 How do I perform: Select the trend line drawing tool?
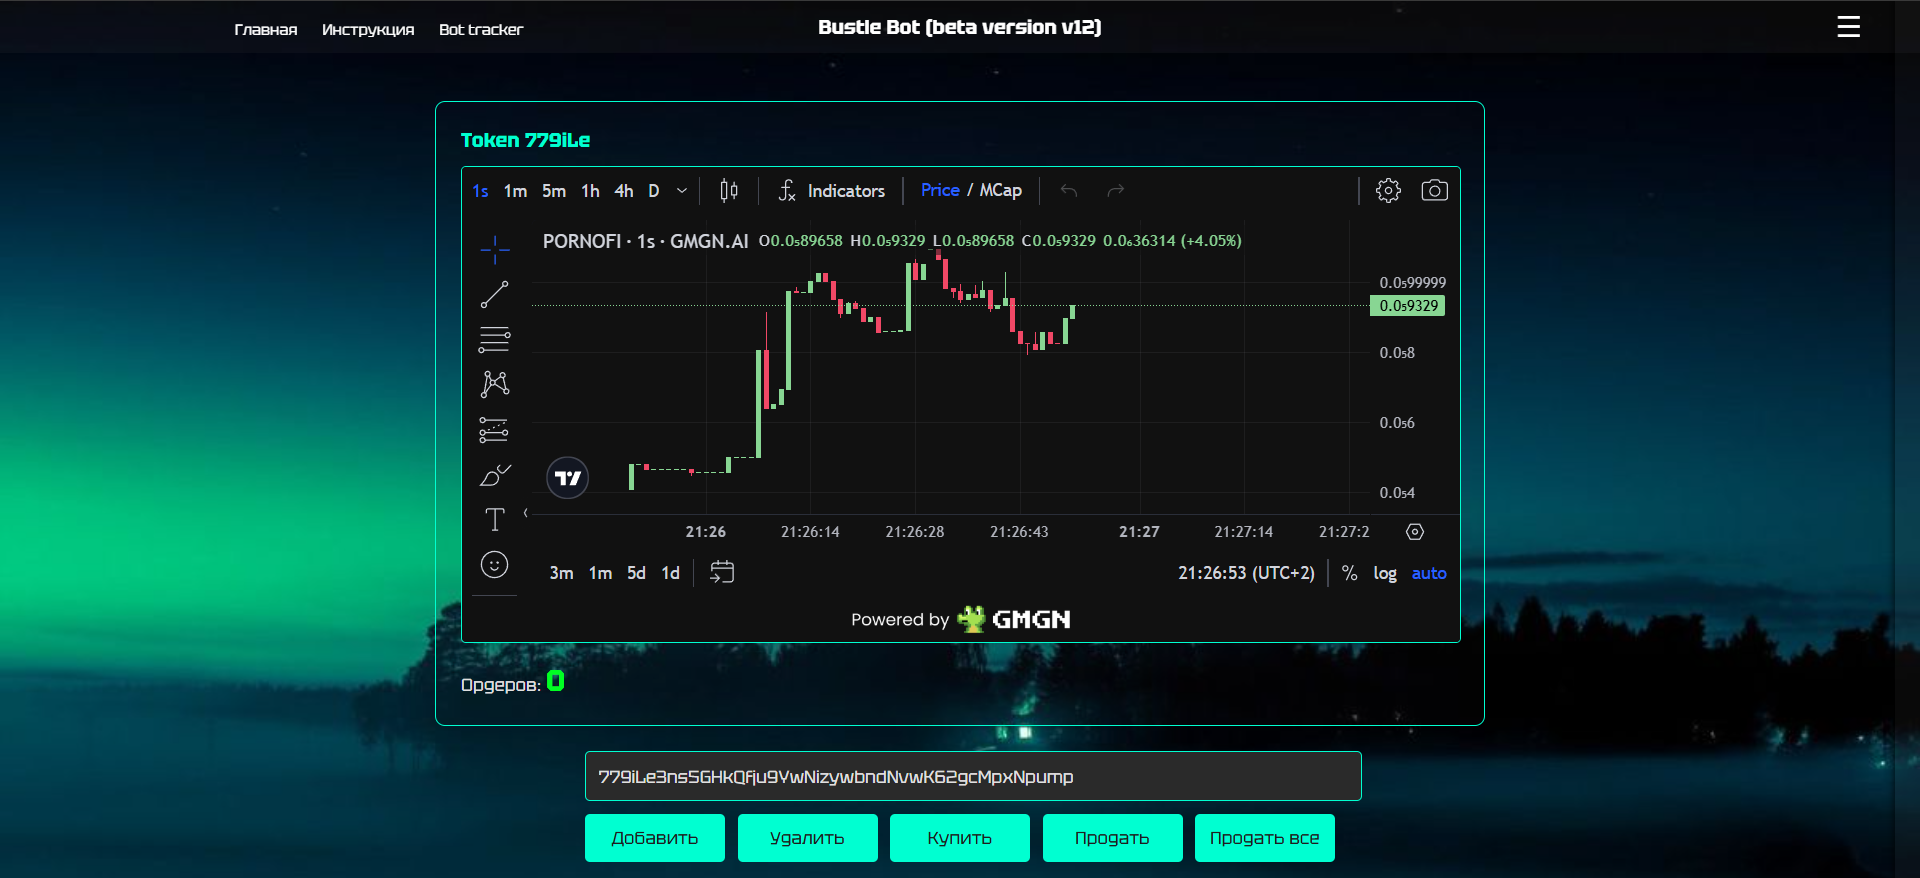[494, 294]
